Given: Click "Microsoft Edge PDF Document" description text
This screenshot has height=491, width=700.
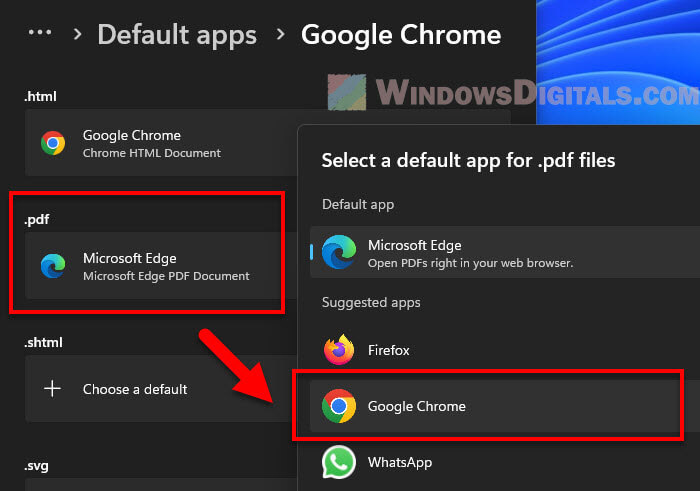Looking at the screenshot, I should (166, 276).
